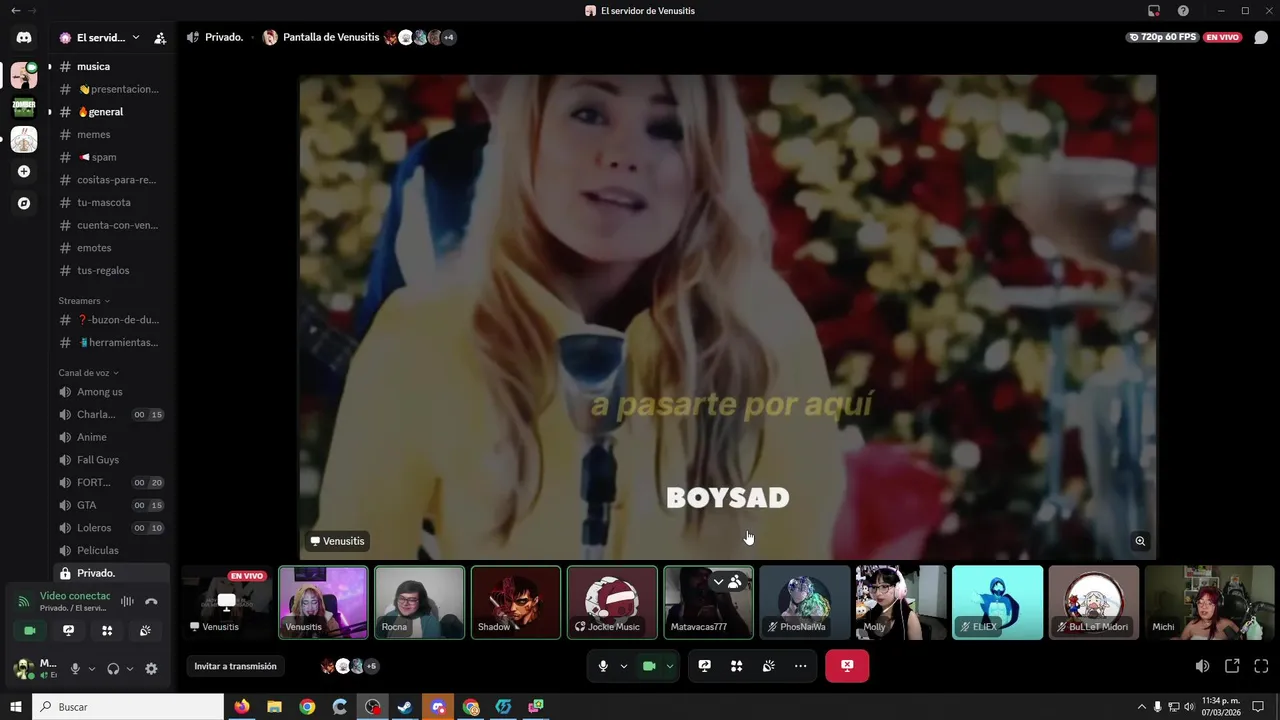Share your screen icon in call bar

point(704,666)
